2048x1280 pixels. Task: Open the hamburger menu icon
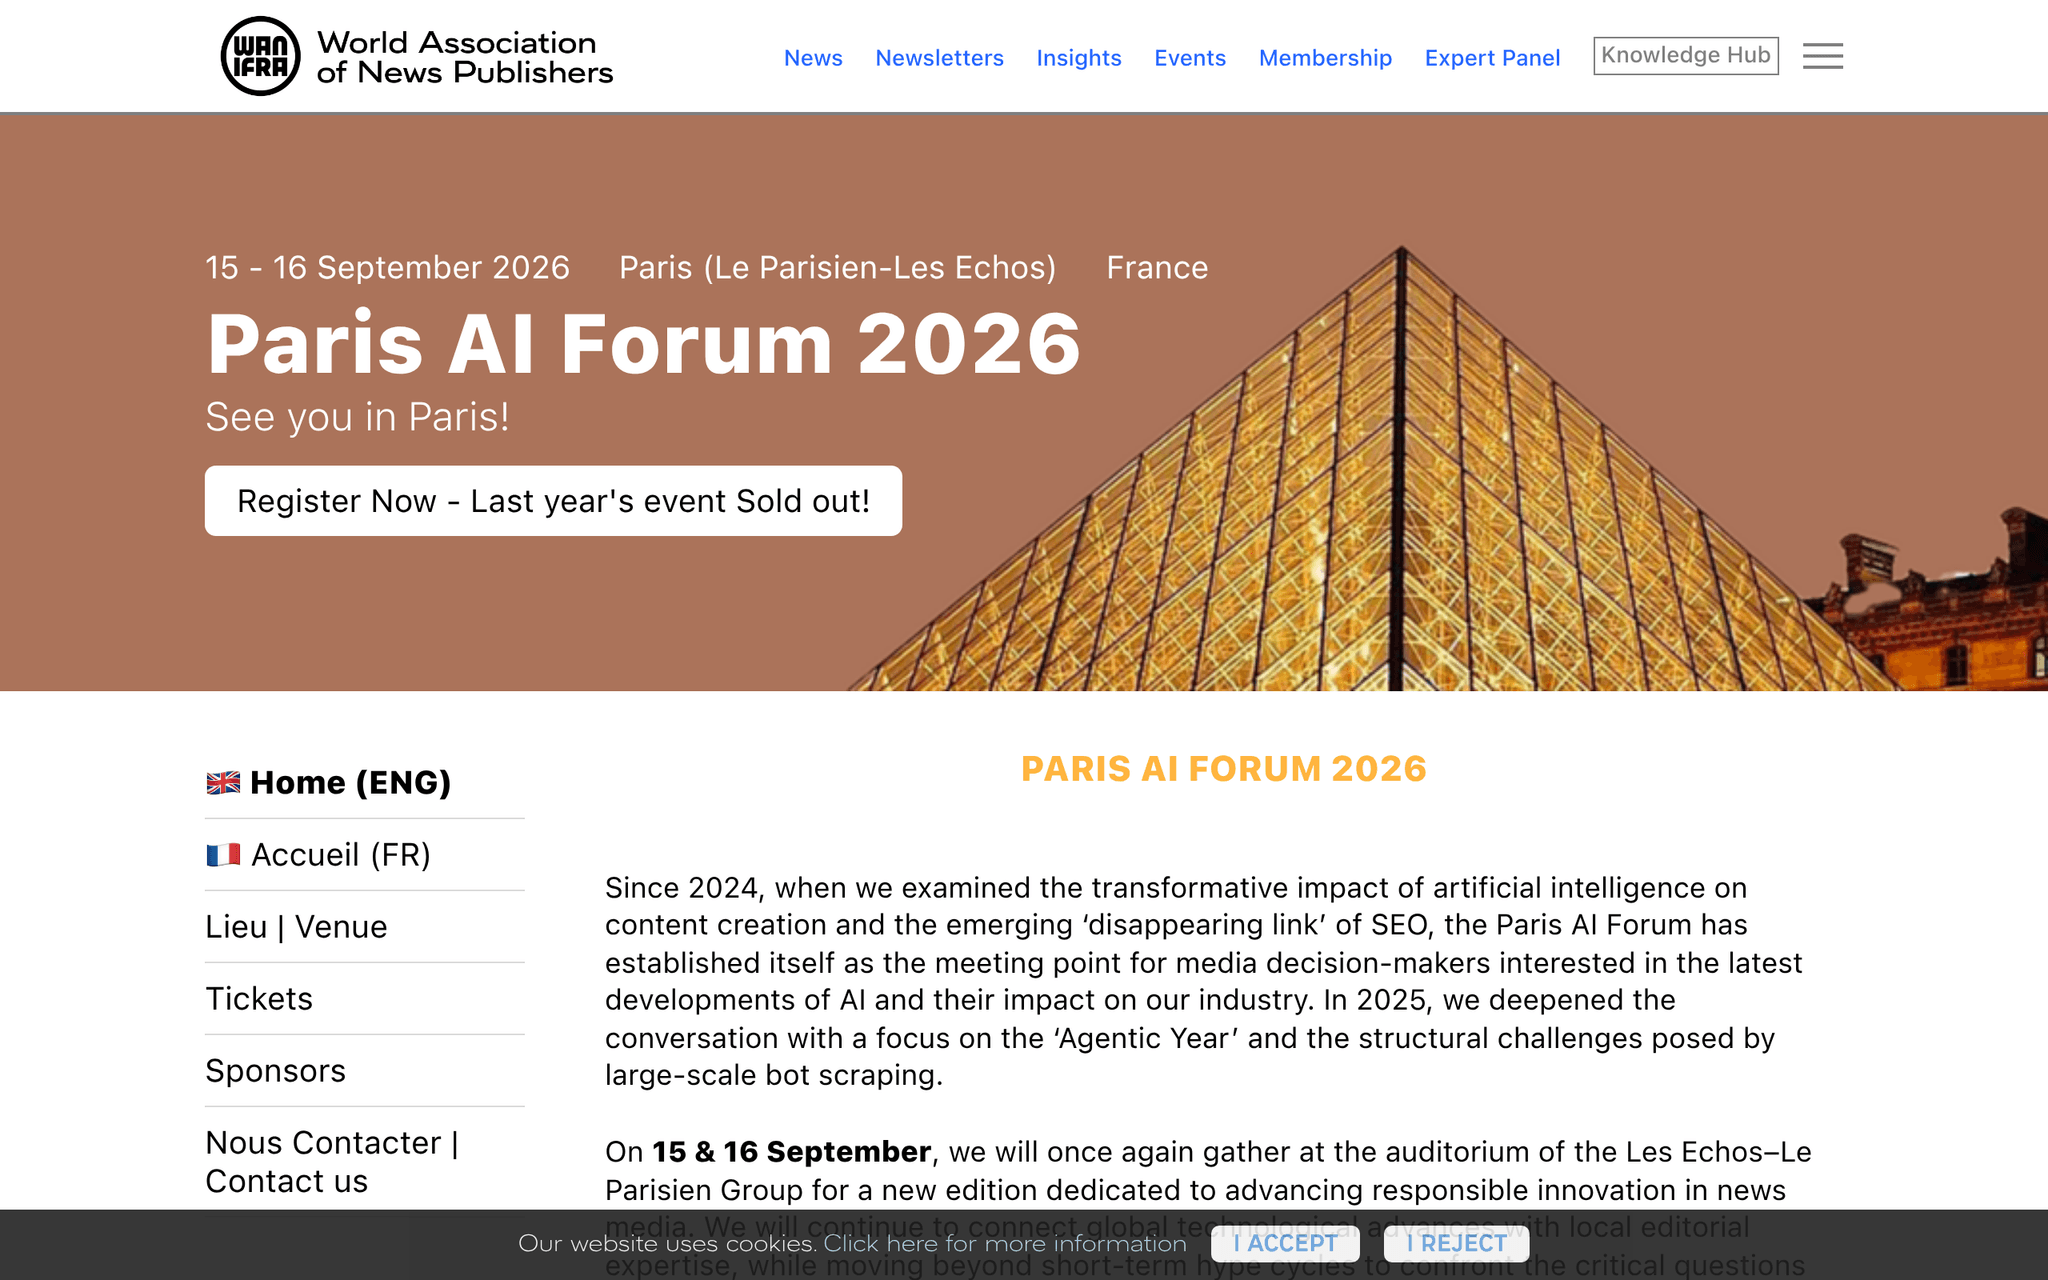click(x=1822, y=56)
